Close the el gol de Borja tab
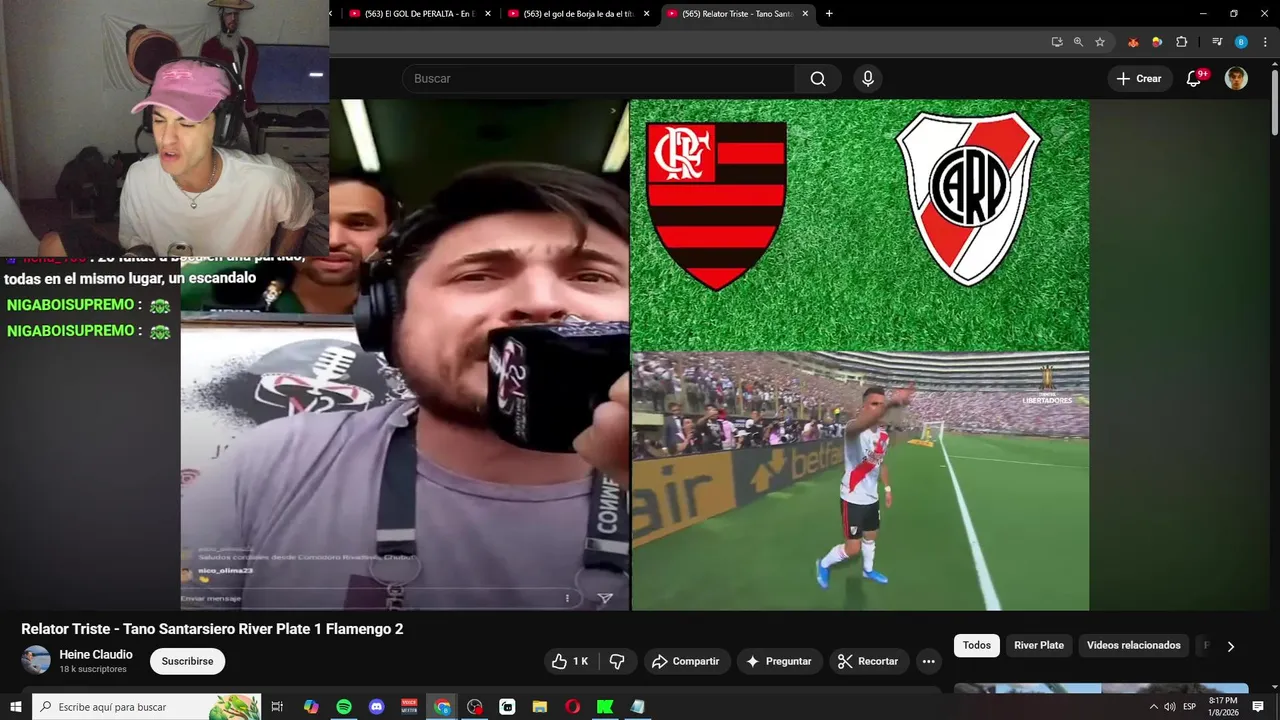 [646, 14]
